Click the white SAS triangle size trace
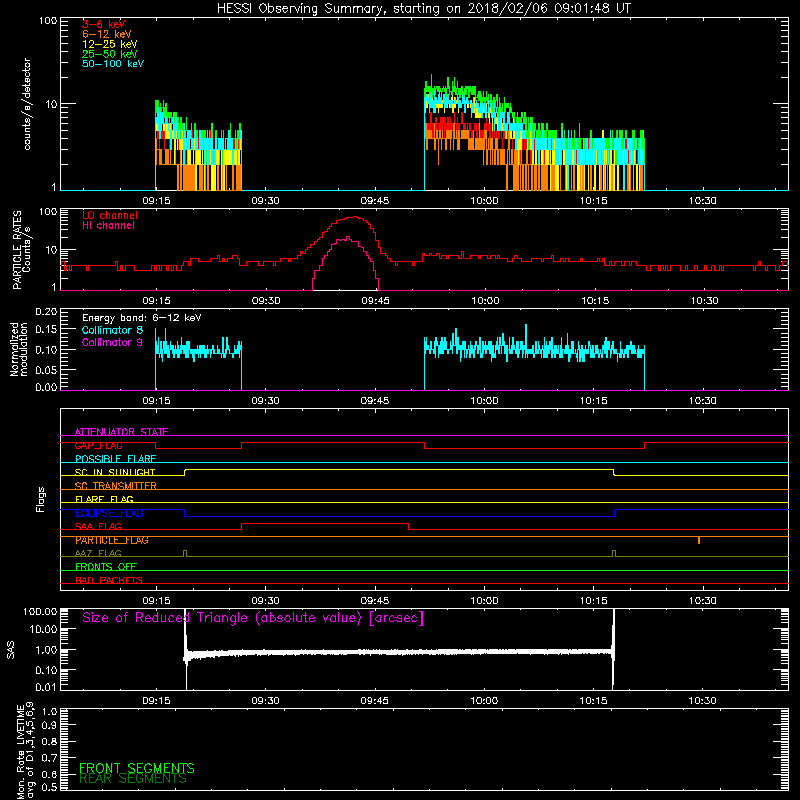 400,652
